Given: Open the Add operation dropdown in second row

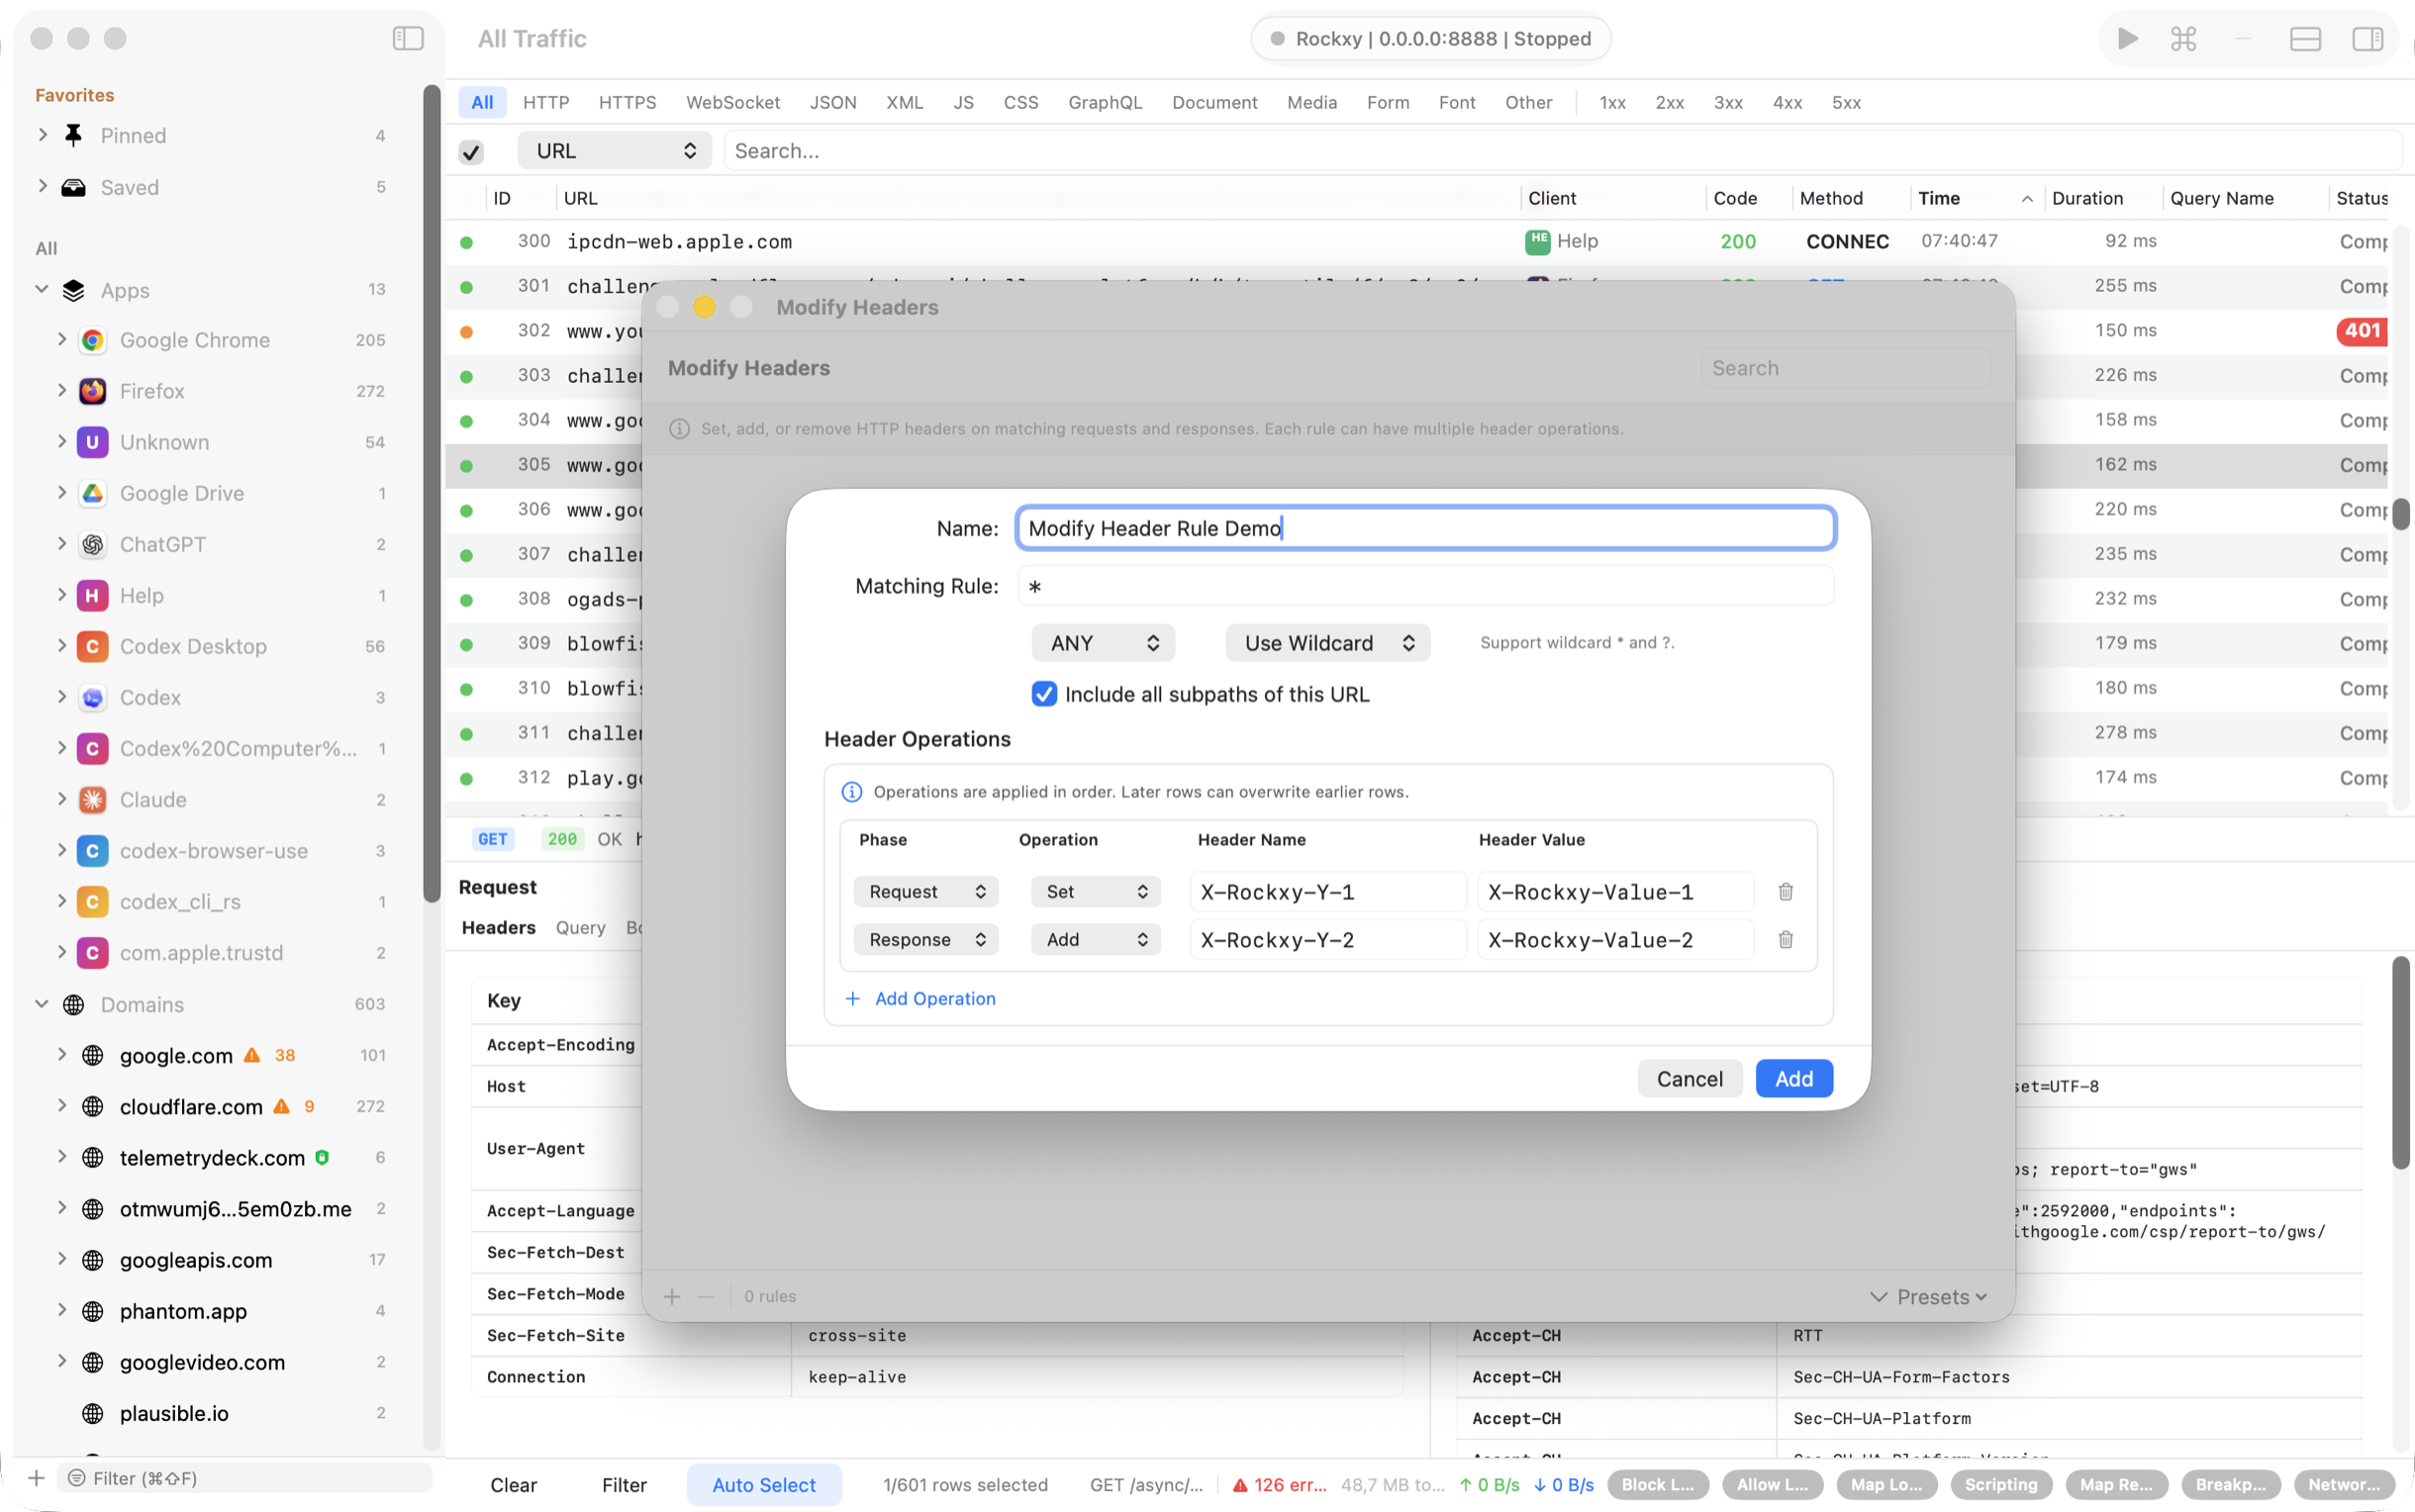Looking at the screenshot, I should (x=1095, y=939).
